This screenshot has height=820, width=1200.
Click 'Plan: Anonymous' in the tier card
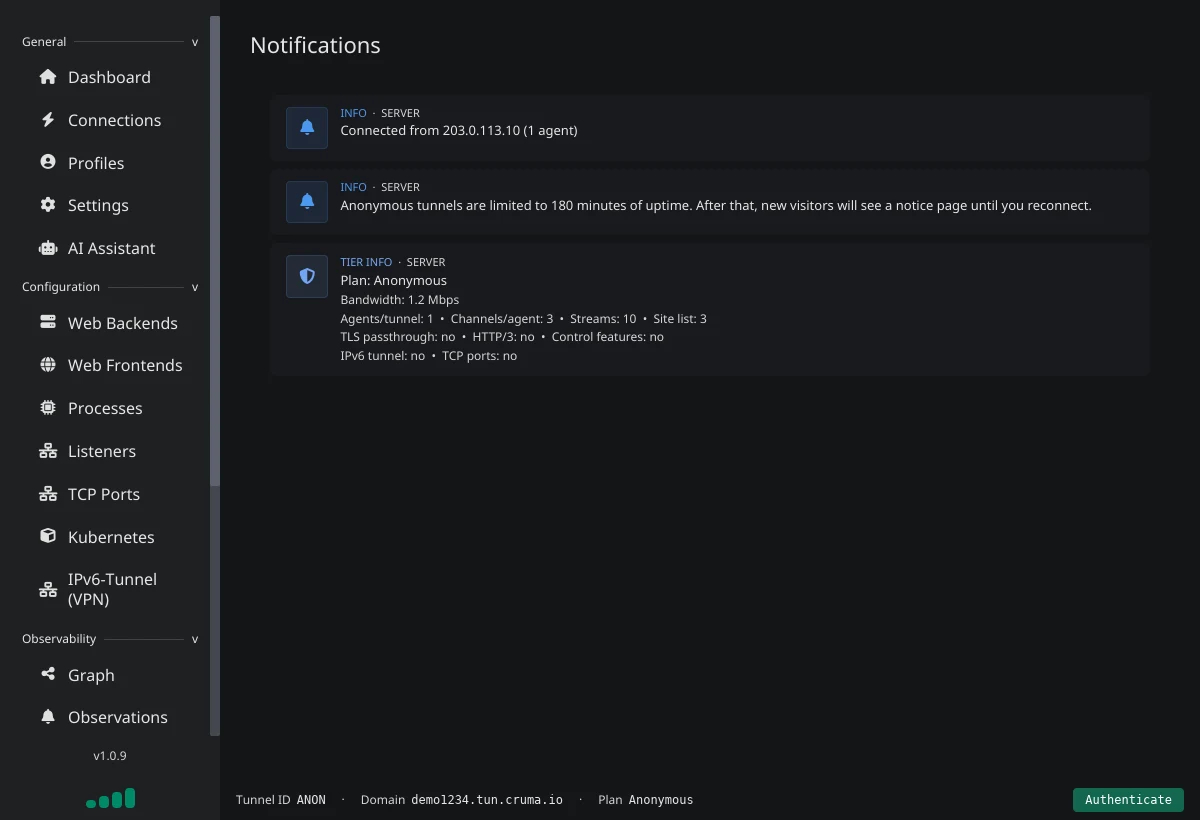(394, 280)
